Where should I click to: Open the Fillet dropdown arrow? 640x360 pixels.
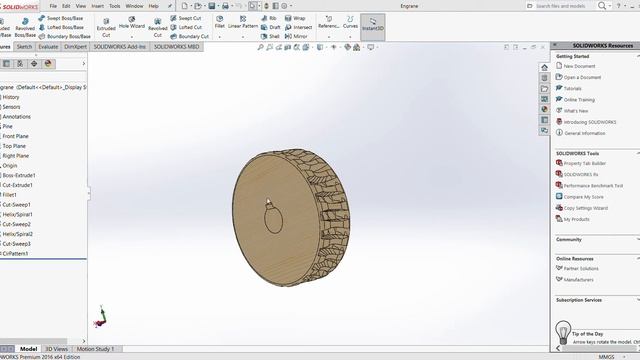220,37
